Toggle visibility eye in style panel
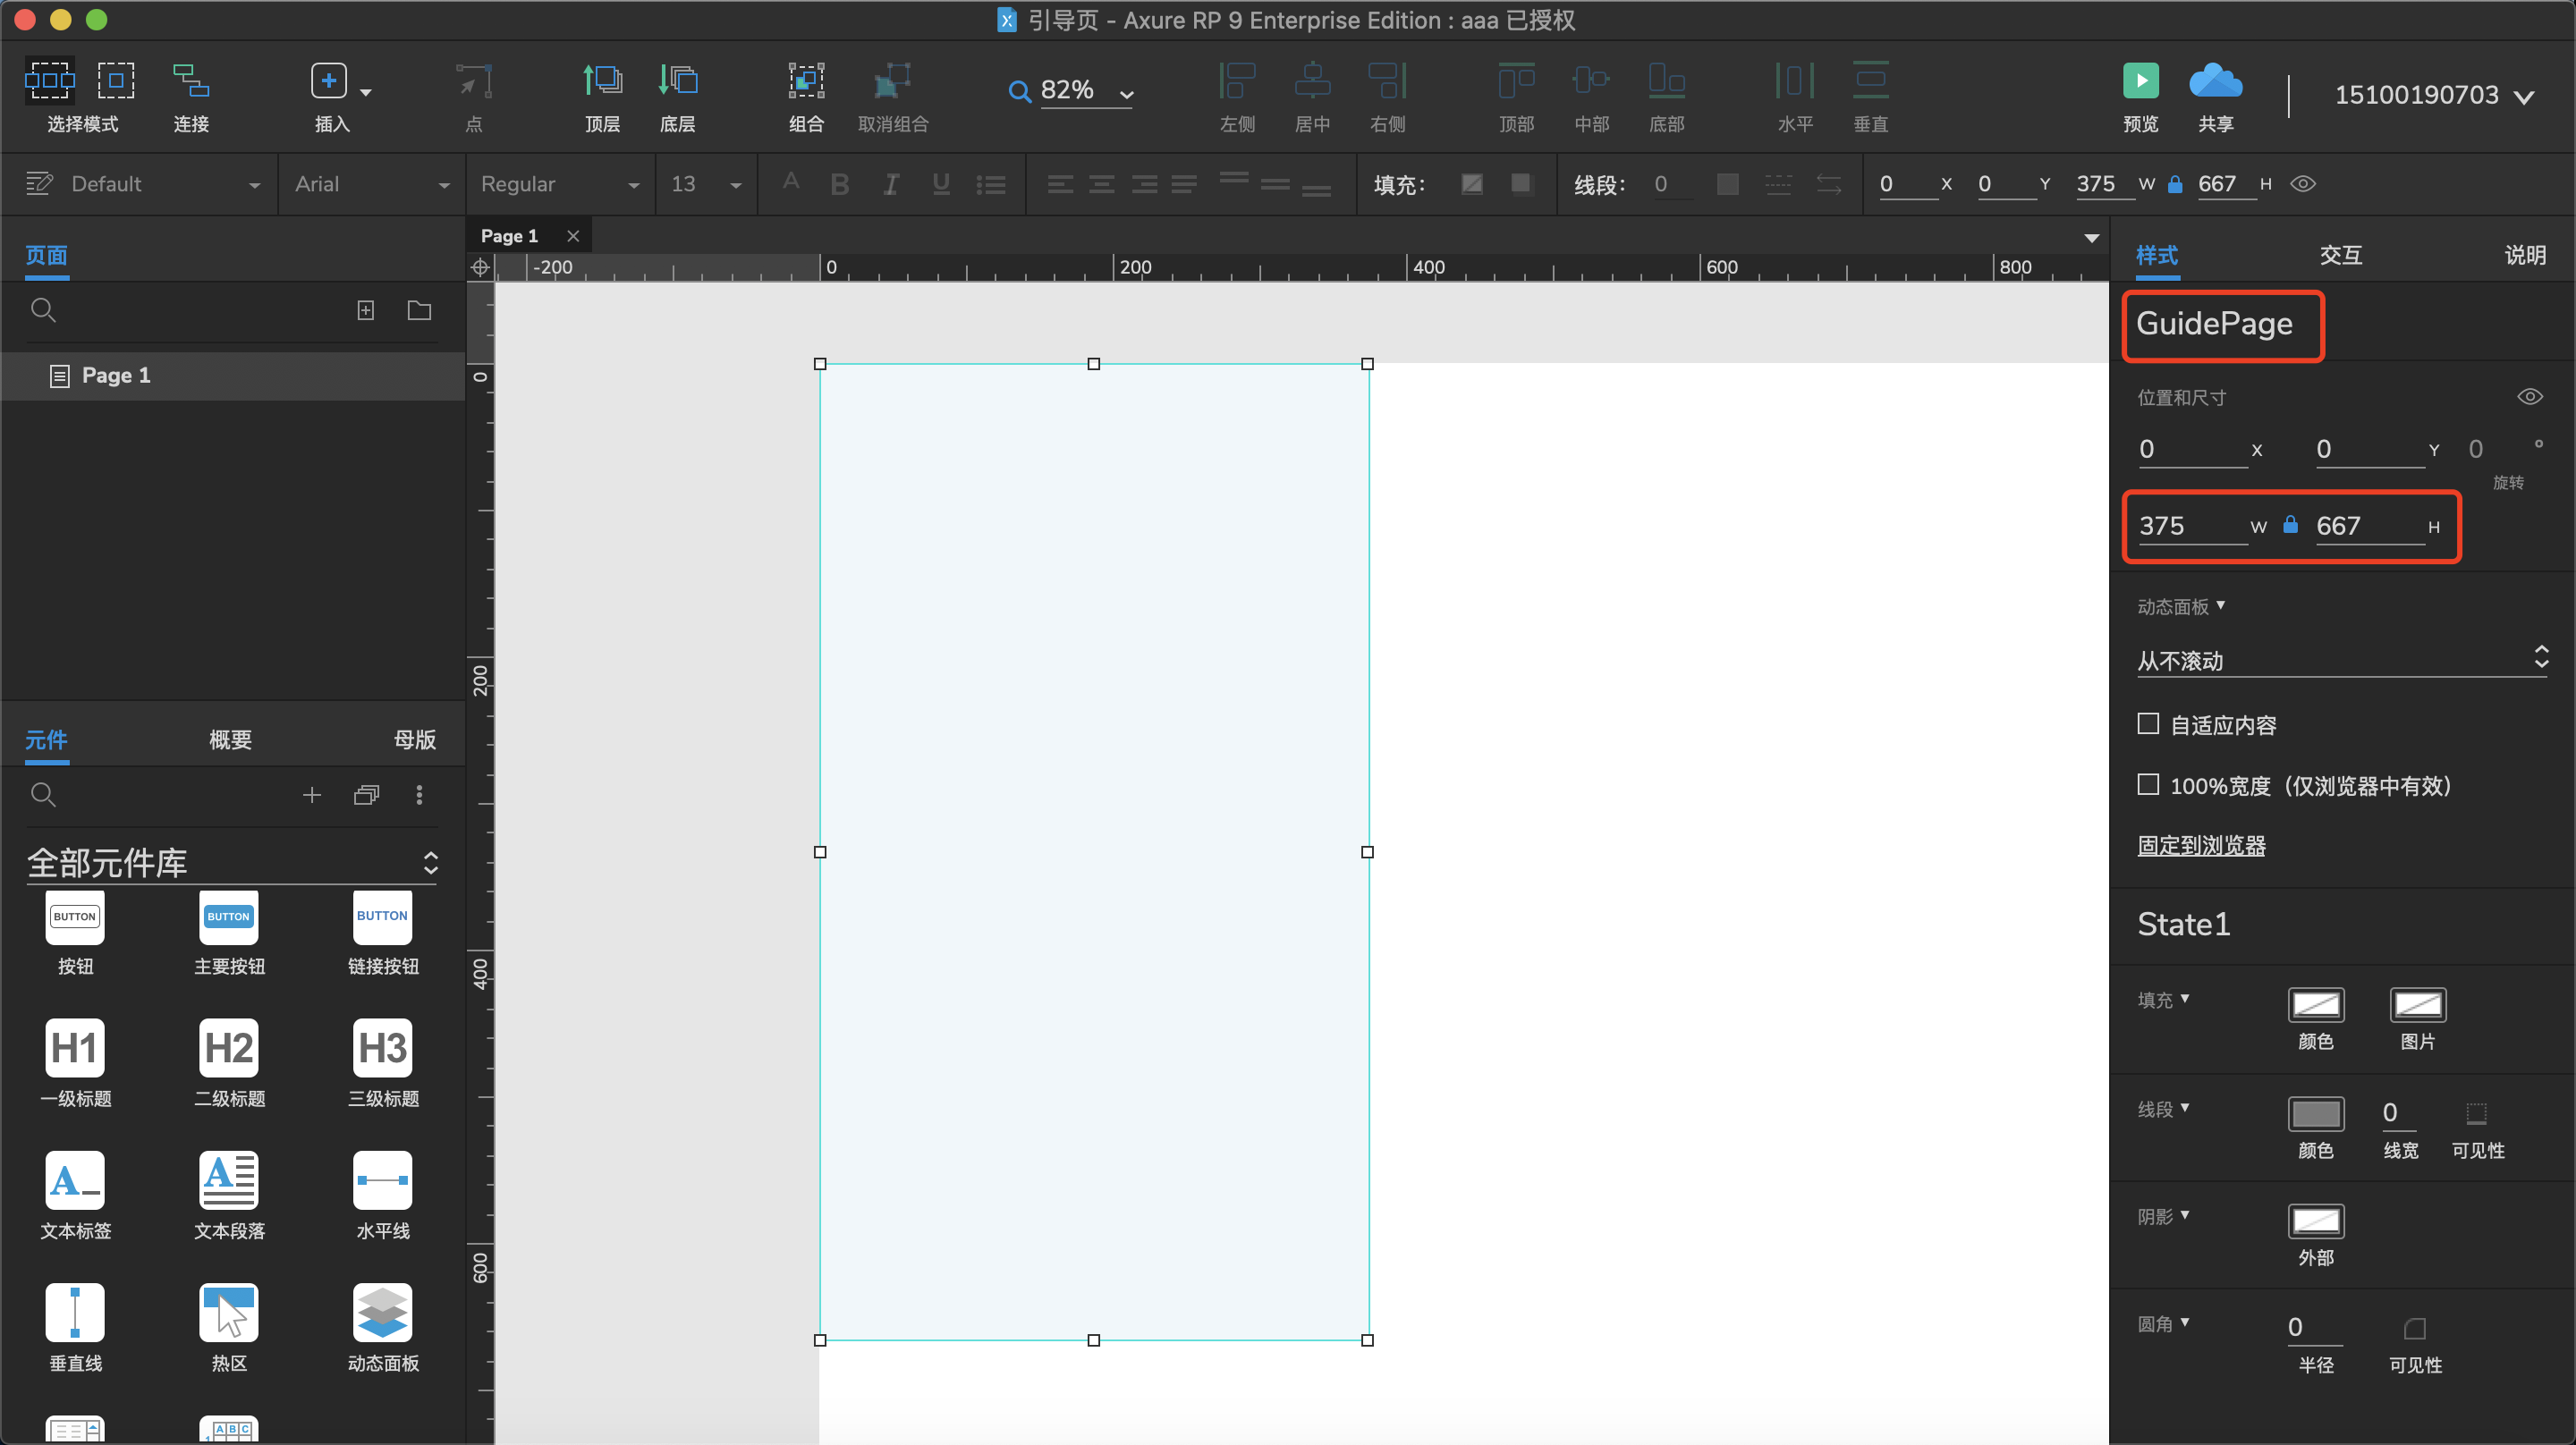 tap(2529, 397)
